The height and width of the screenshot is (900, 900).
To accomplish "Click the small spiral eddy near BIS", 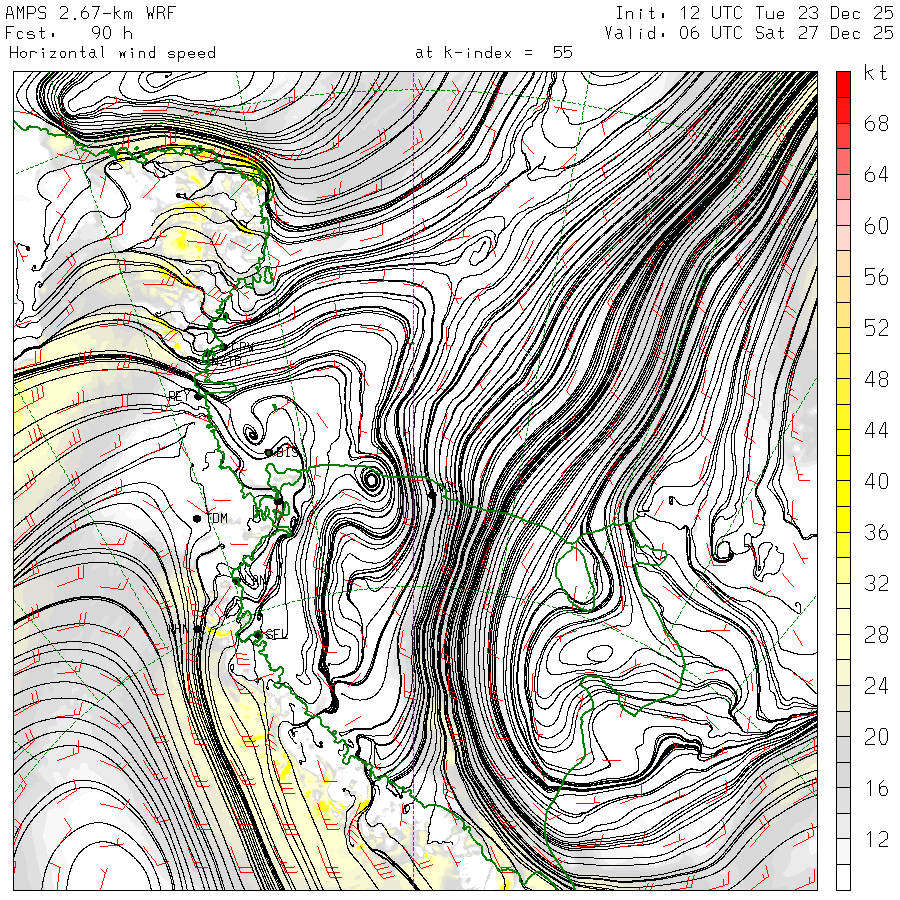I will click(x=251, y=434).
